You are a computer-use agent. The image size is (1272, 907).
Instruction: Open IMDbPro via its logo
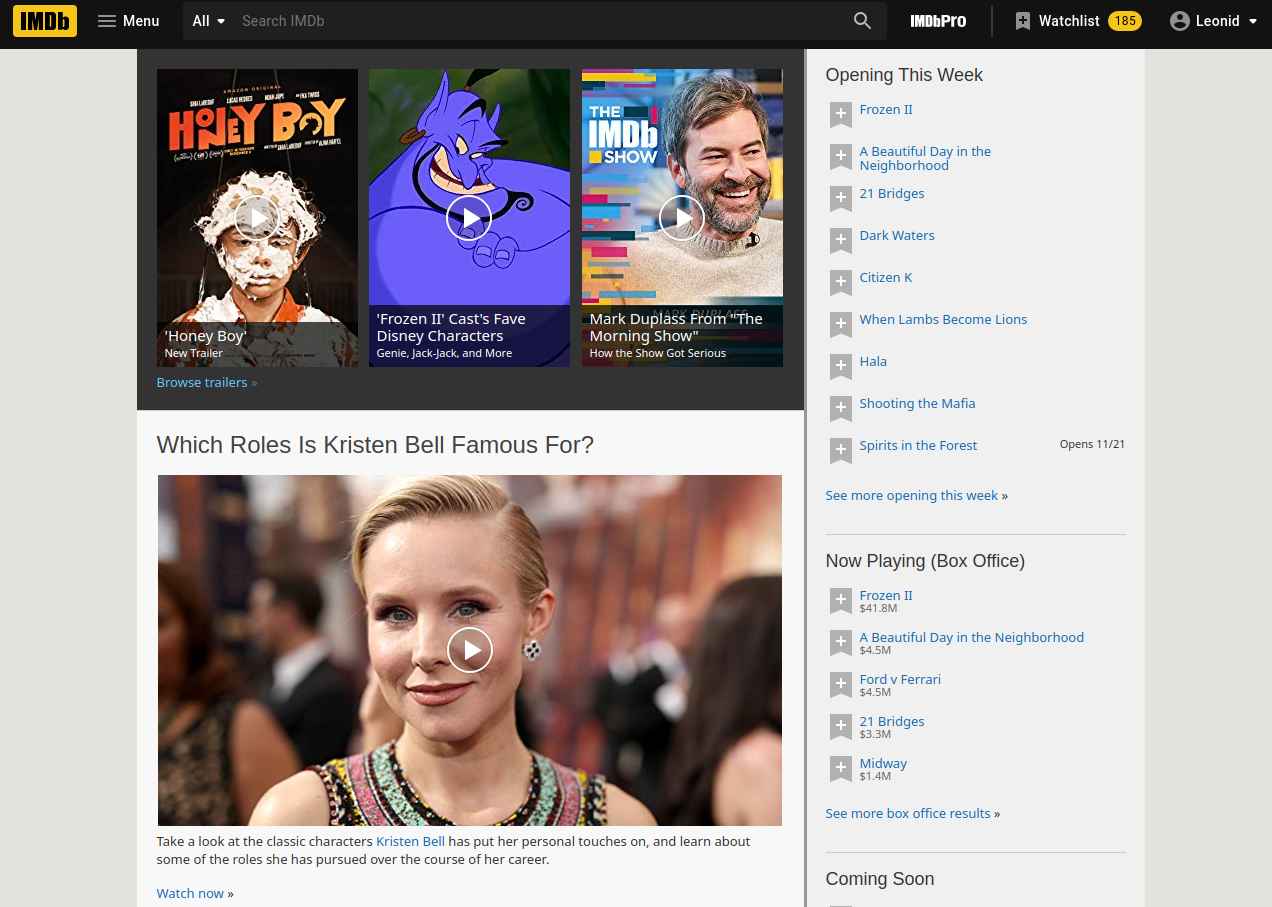(937, 20)
